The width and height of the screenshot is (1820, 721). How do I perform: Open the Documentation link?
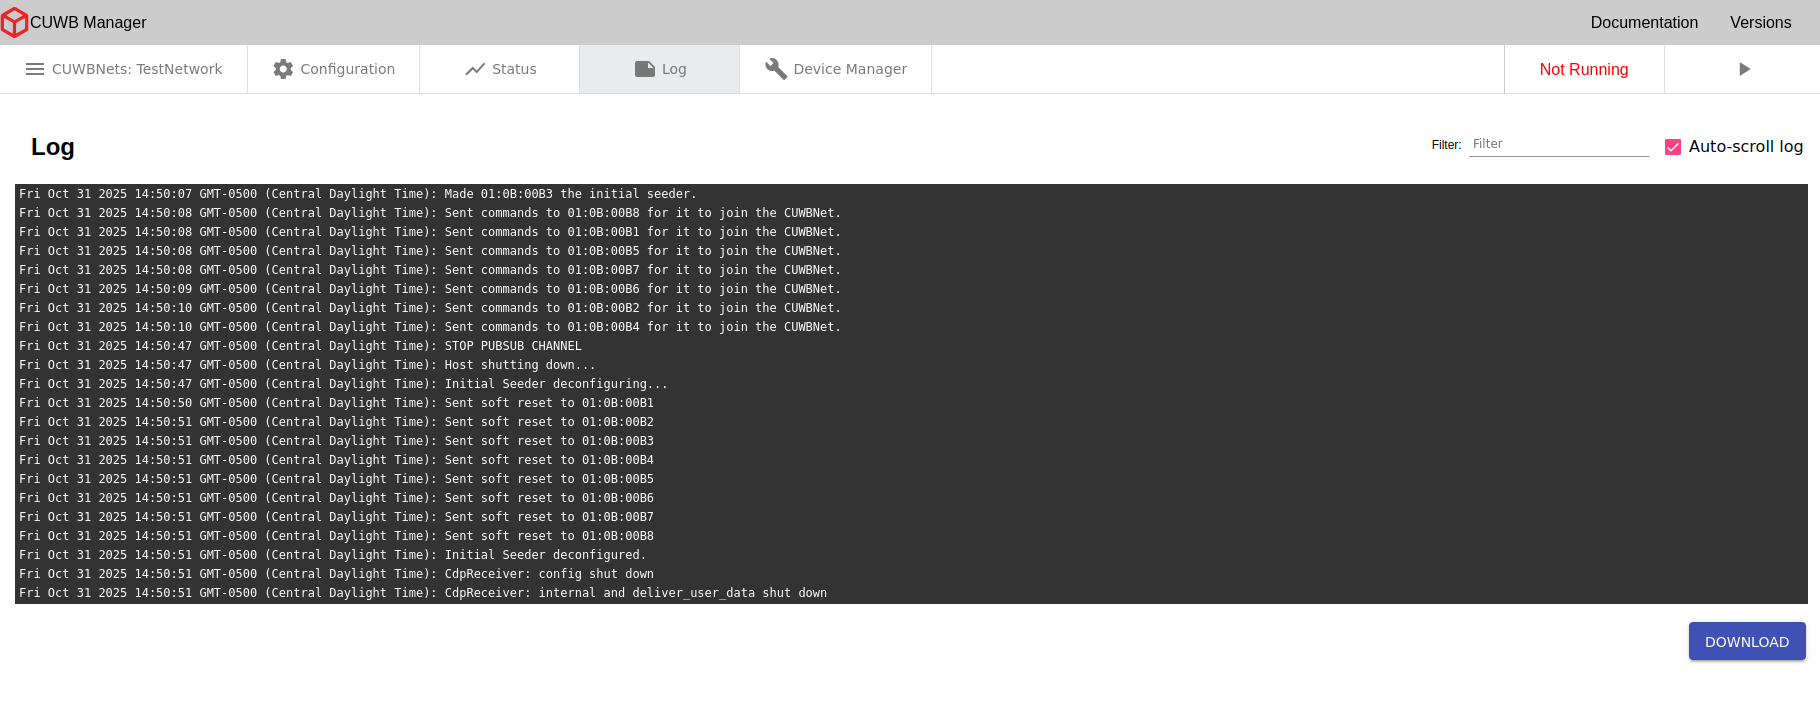(1644, 22)
